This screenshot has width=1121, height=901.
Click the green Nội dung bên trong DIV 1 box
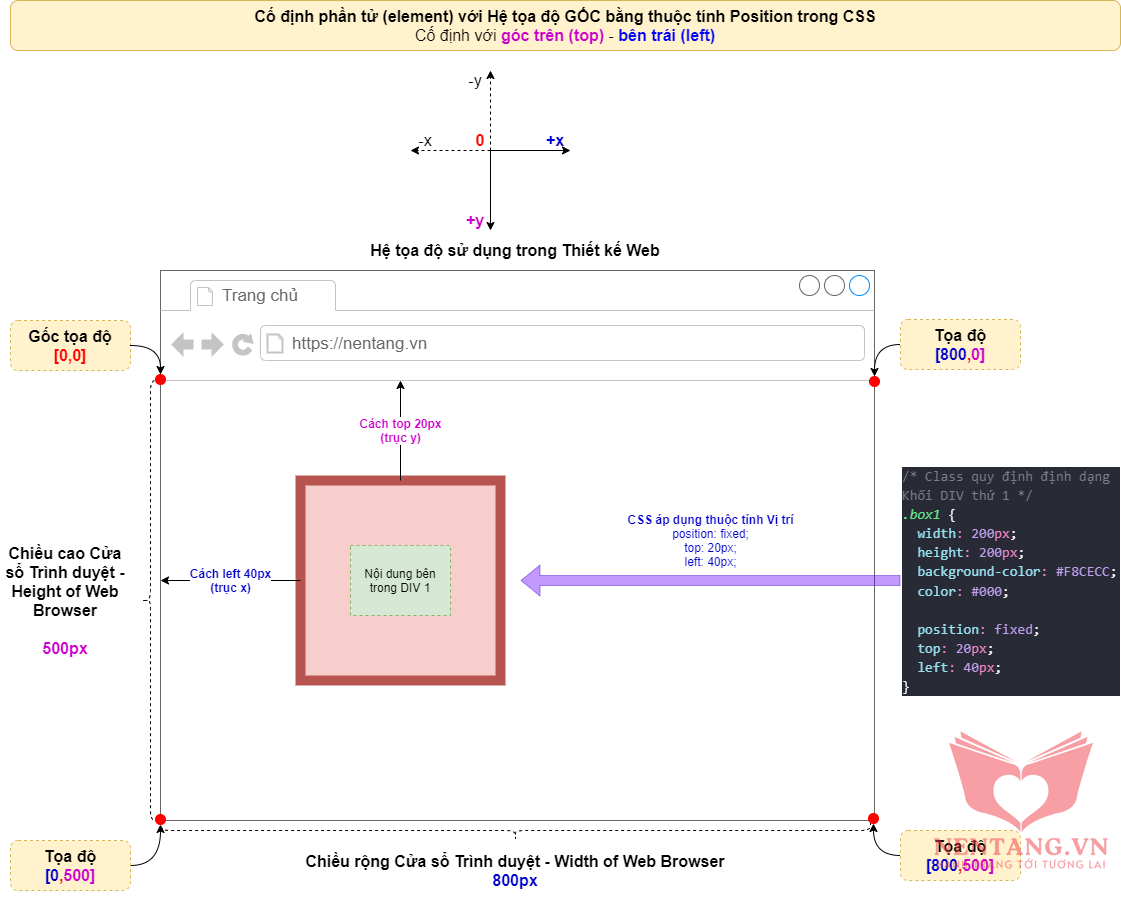click(400, 580)
